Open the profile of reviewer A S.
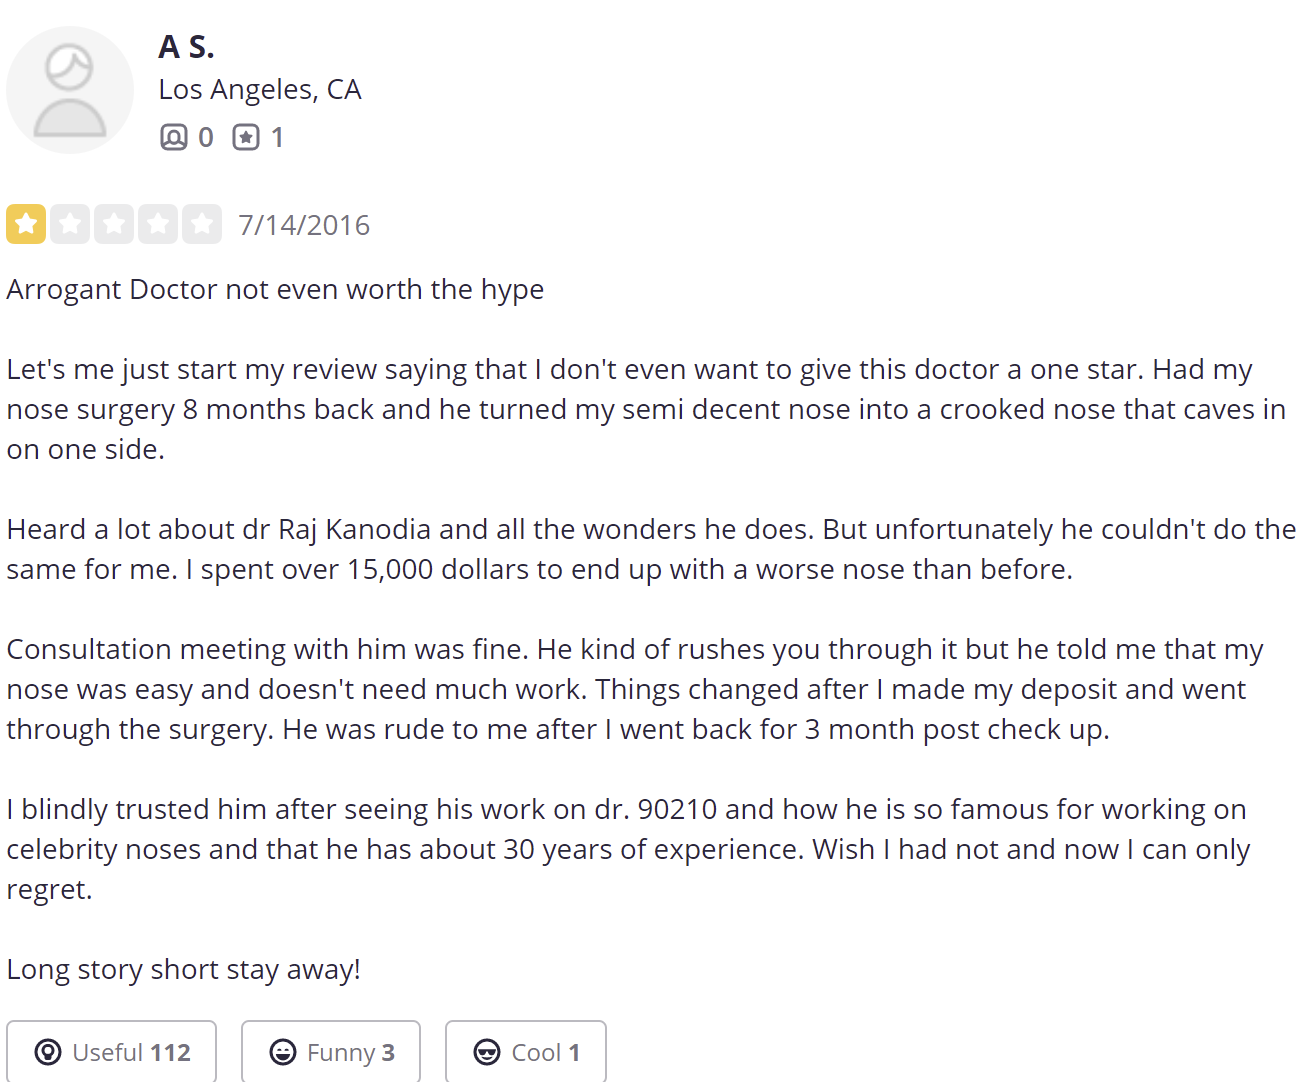Image resolution: width=1302 pixels, height=1082 pixels. [186, 47]
